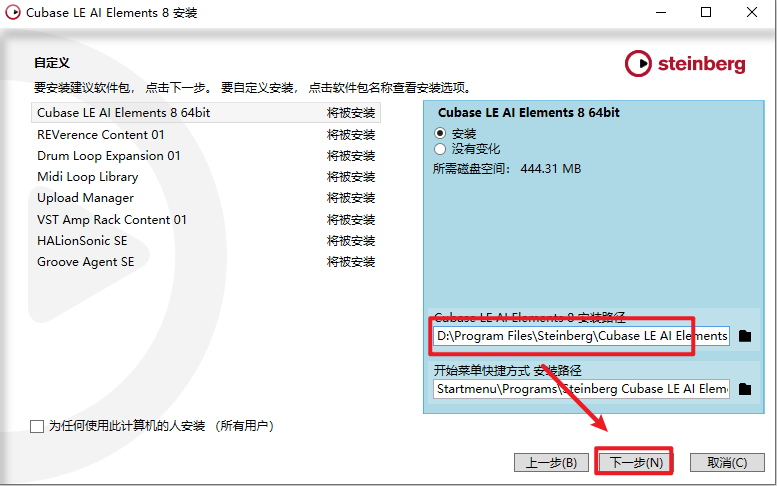Select Cubase LE AI Elements 8 64bit package

click(123, 113)
